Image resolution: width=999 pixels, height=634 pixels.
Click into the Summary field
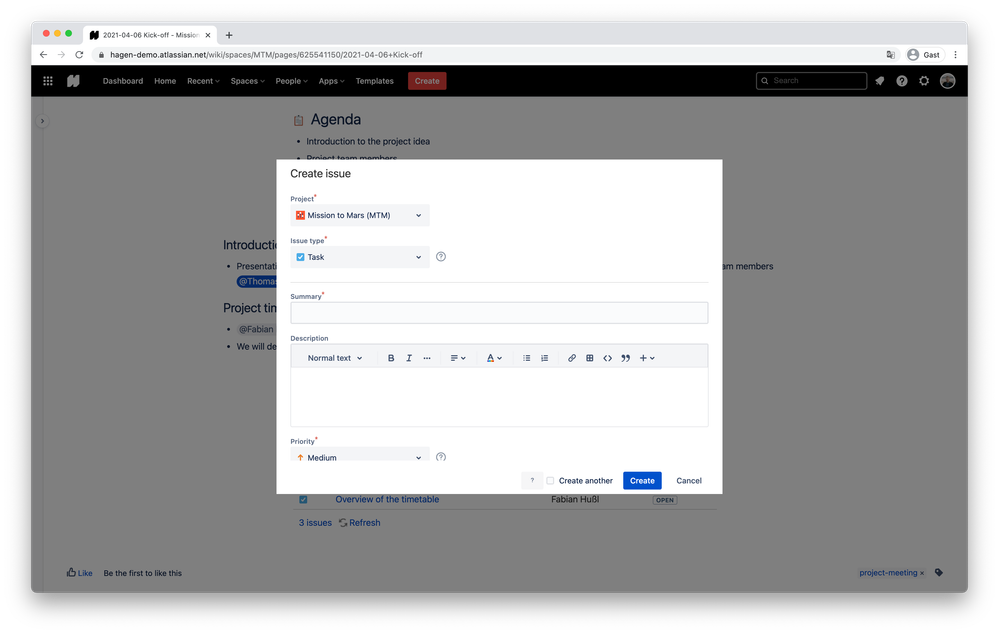coord(500,313)
